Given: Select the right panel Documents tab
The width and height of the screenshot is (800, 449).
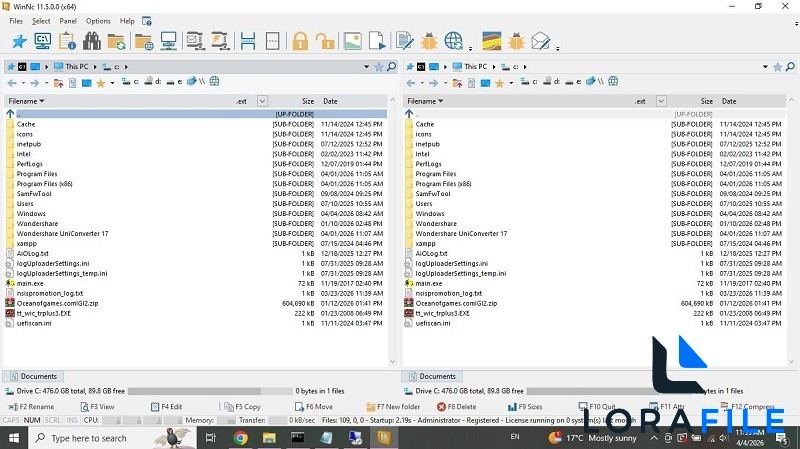Looking at the screenshot, I should tap(432, 377).
